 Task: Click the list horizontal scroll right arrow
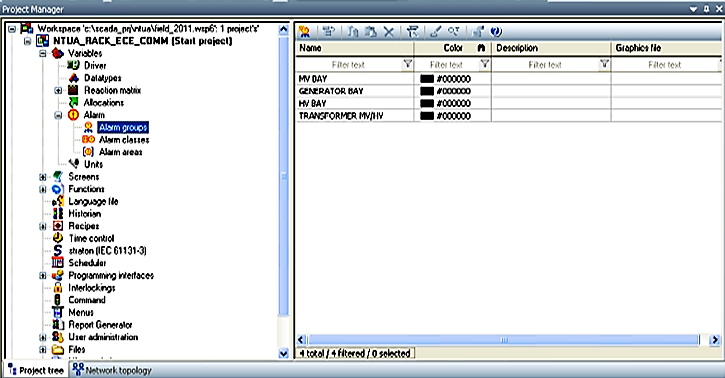pyautogui.click(x=715, y=340)
